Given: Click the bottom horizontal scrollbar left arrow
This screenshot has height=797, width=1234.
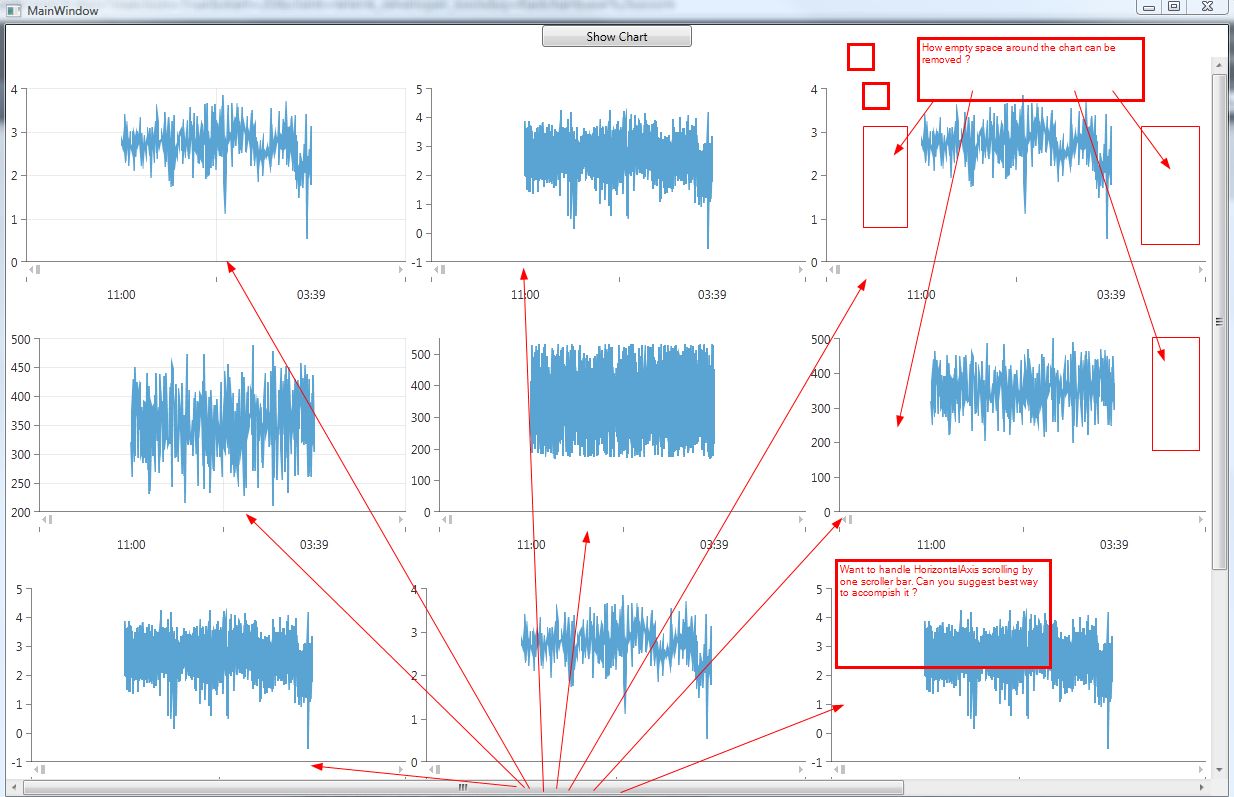Looking at the screenshot, I should [x=14, y=788].
